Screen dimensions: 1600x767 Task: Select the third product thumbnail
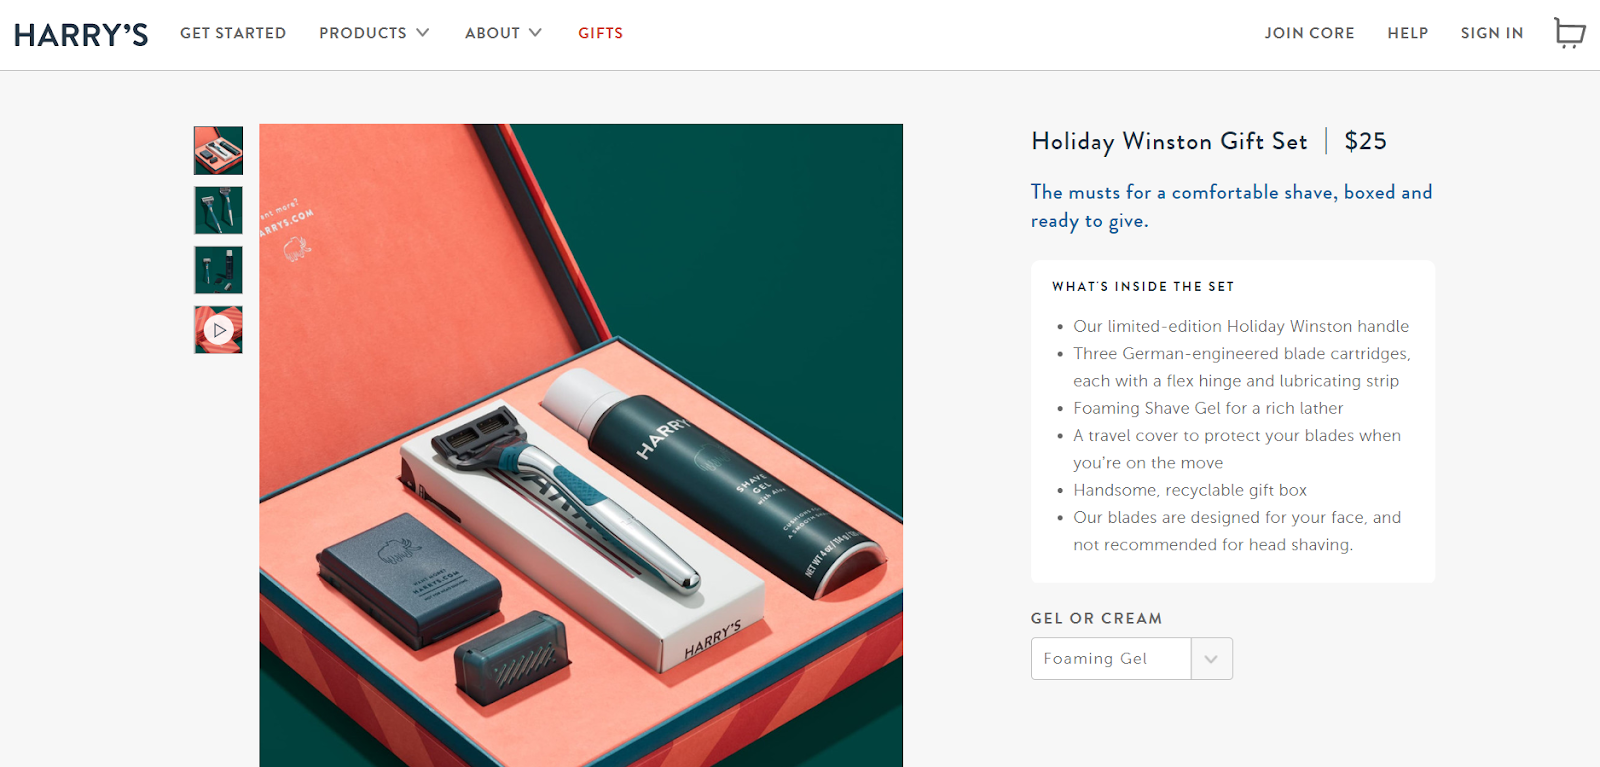(218, 270)
